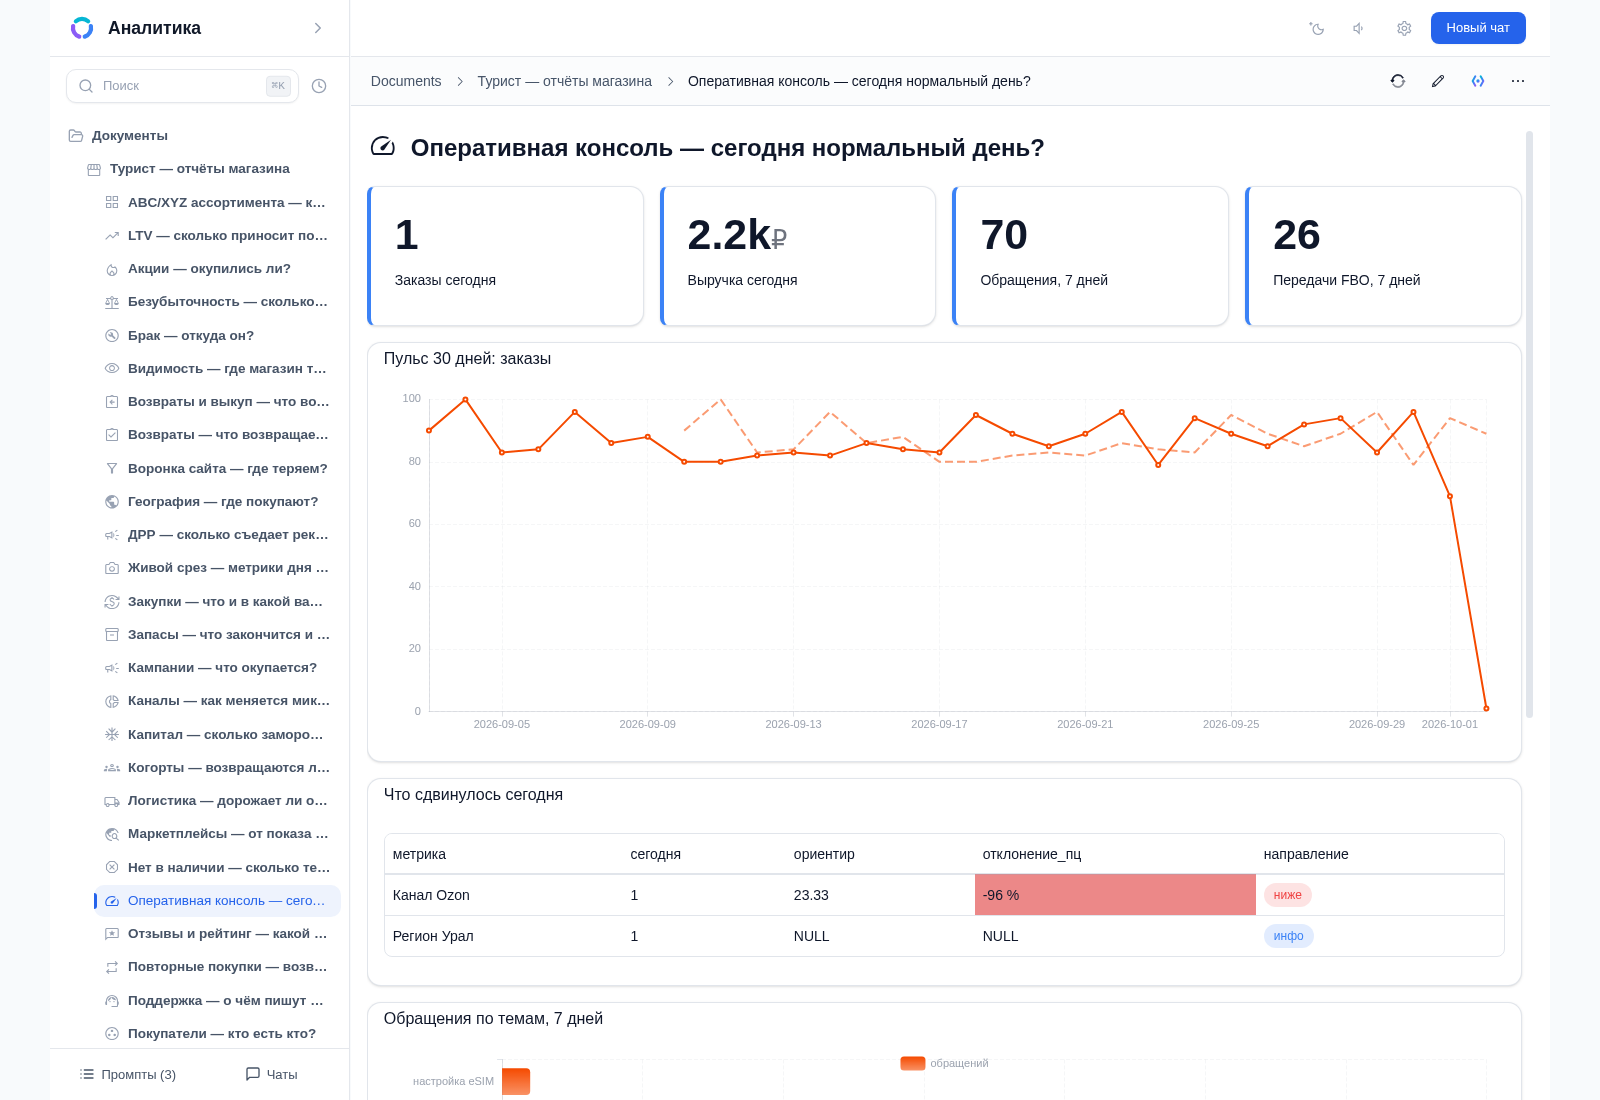This screenshot has width=1600, height=1100.
Task: Open history clock icon beside search
Action: tap(319, 86)
